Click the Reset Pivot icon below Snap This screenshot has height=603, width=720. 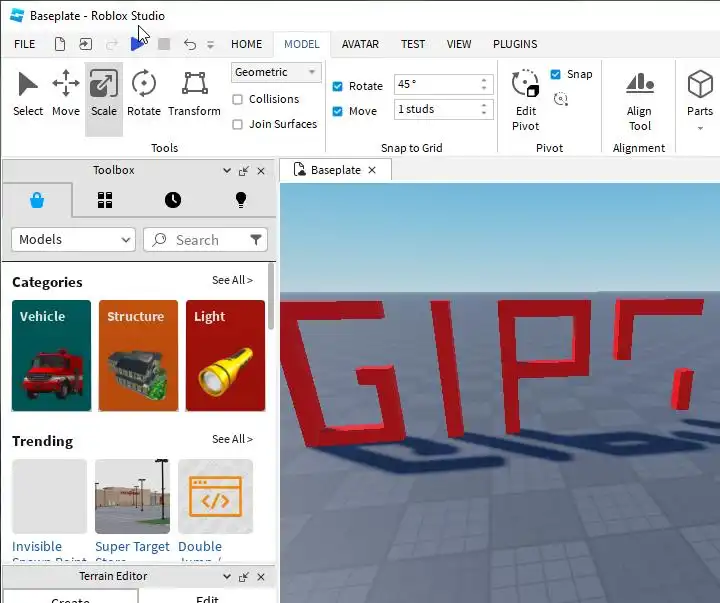(561, 99)
